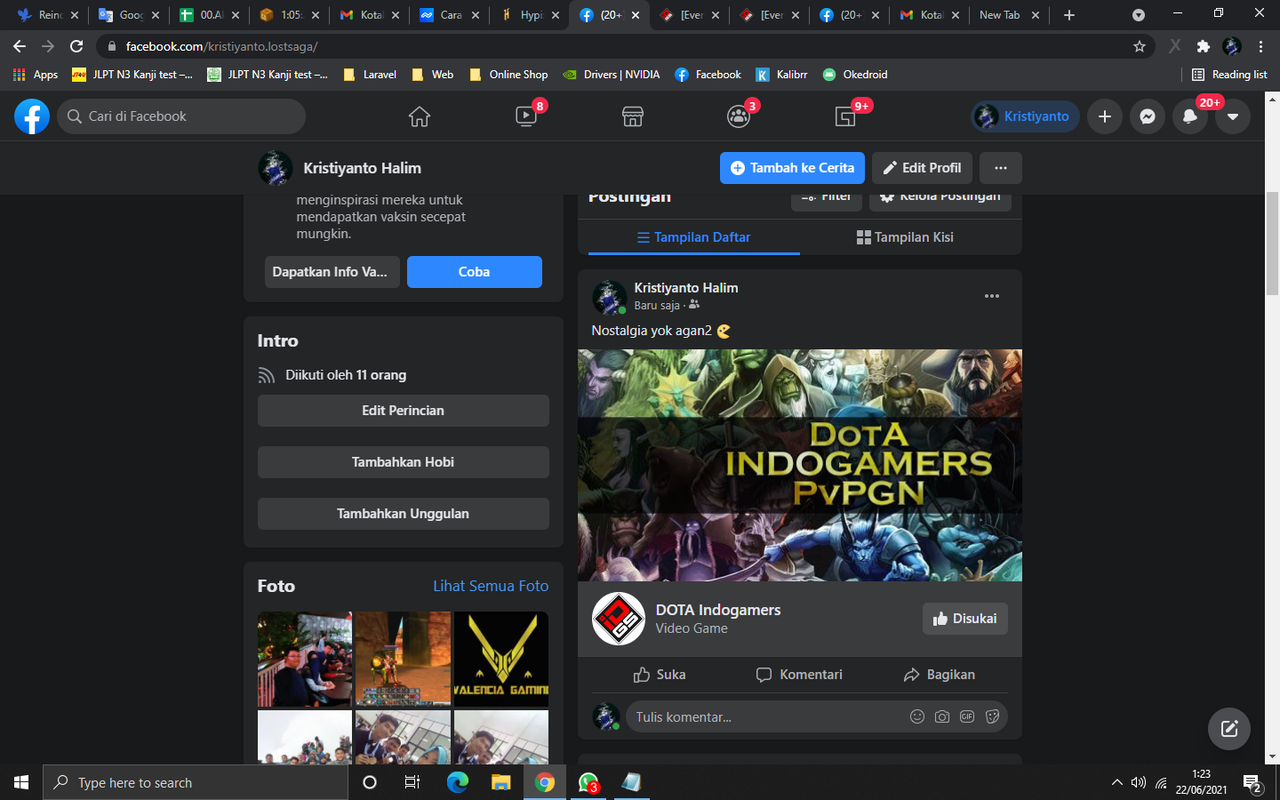The width and height of the screenshot is (1280, 800).
Task: Click Kristiyanto profile chip in header
Action: (1026, 116)
